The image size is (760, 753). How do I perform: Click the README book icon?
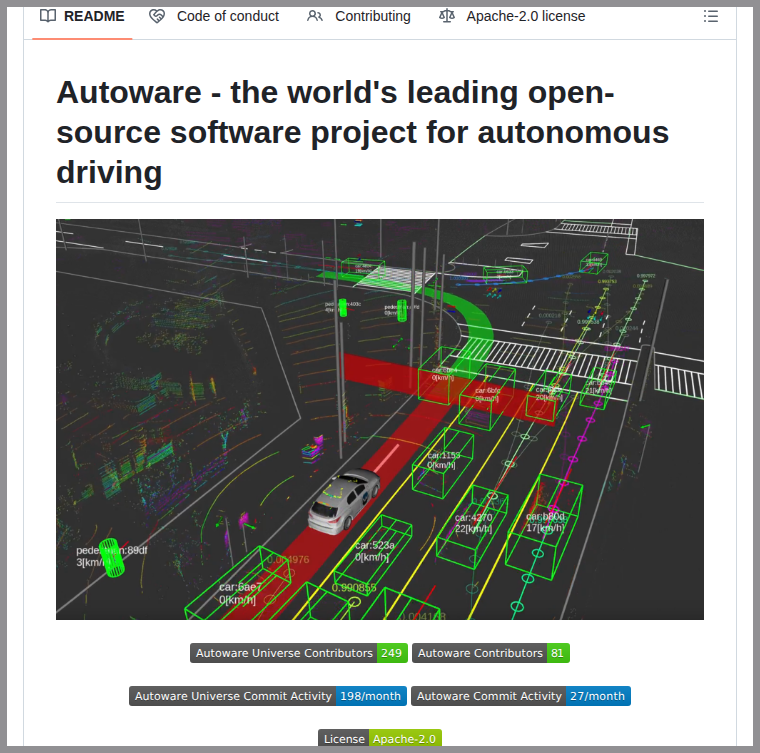coord(48,16)
